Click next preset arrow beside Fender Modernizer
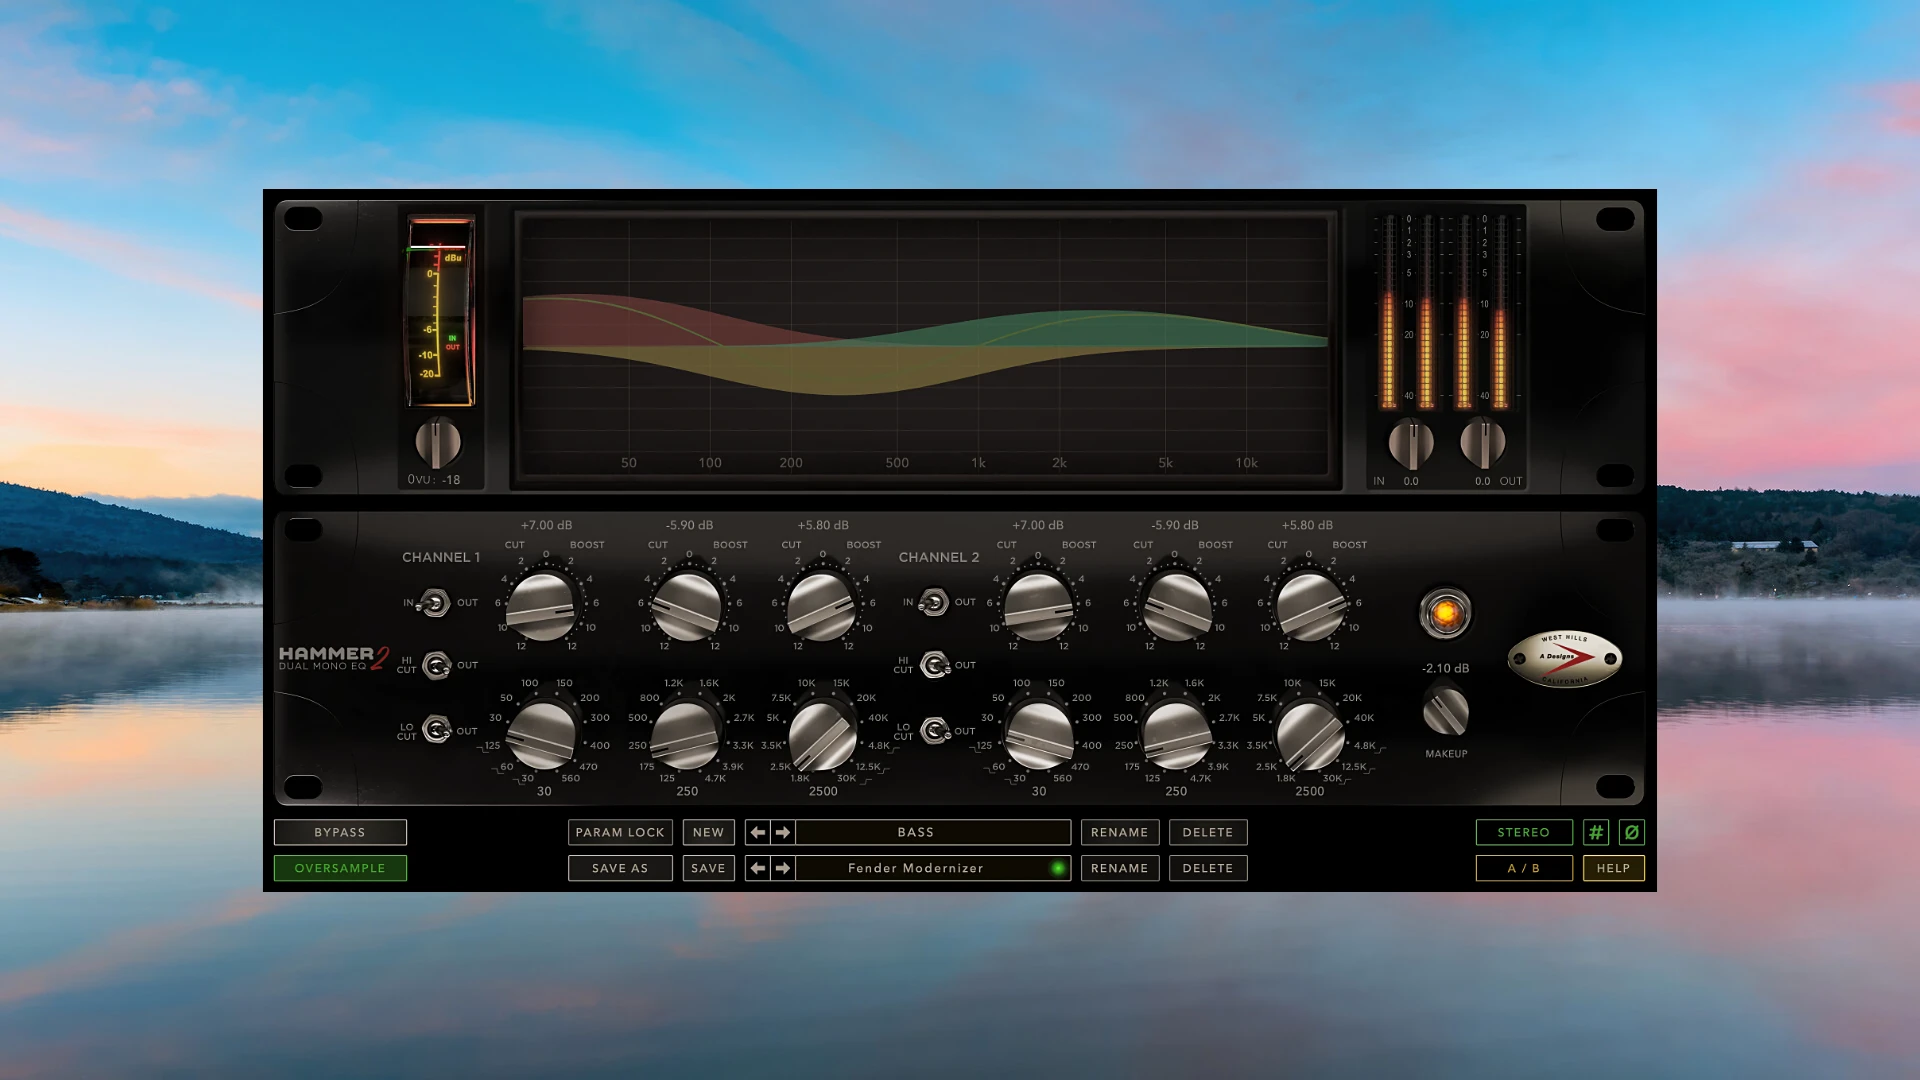This screenshot has width=1920, height=1080. tap(783, 868)
